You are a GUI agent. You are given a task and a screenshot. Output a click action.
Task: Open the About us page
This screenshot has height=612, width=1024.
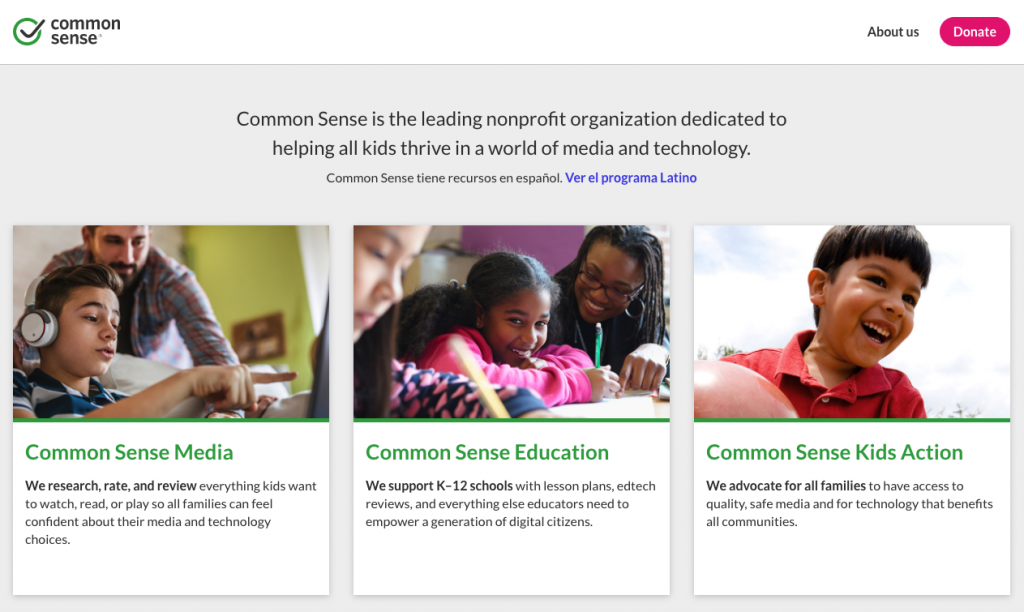892,32
